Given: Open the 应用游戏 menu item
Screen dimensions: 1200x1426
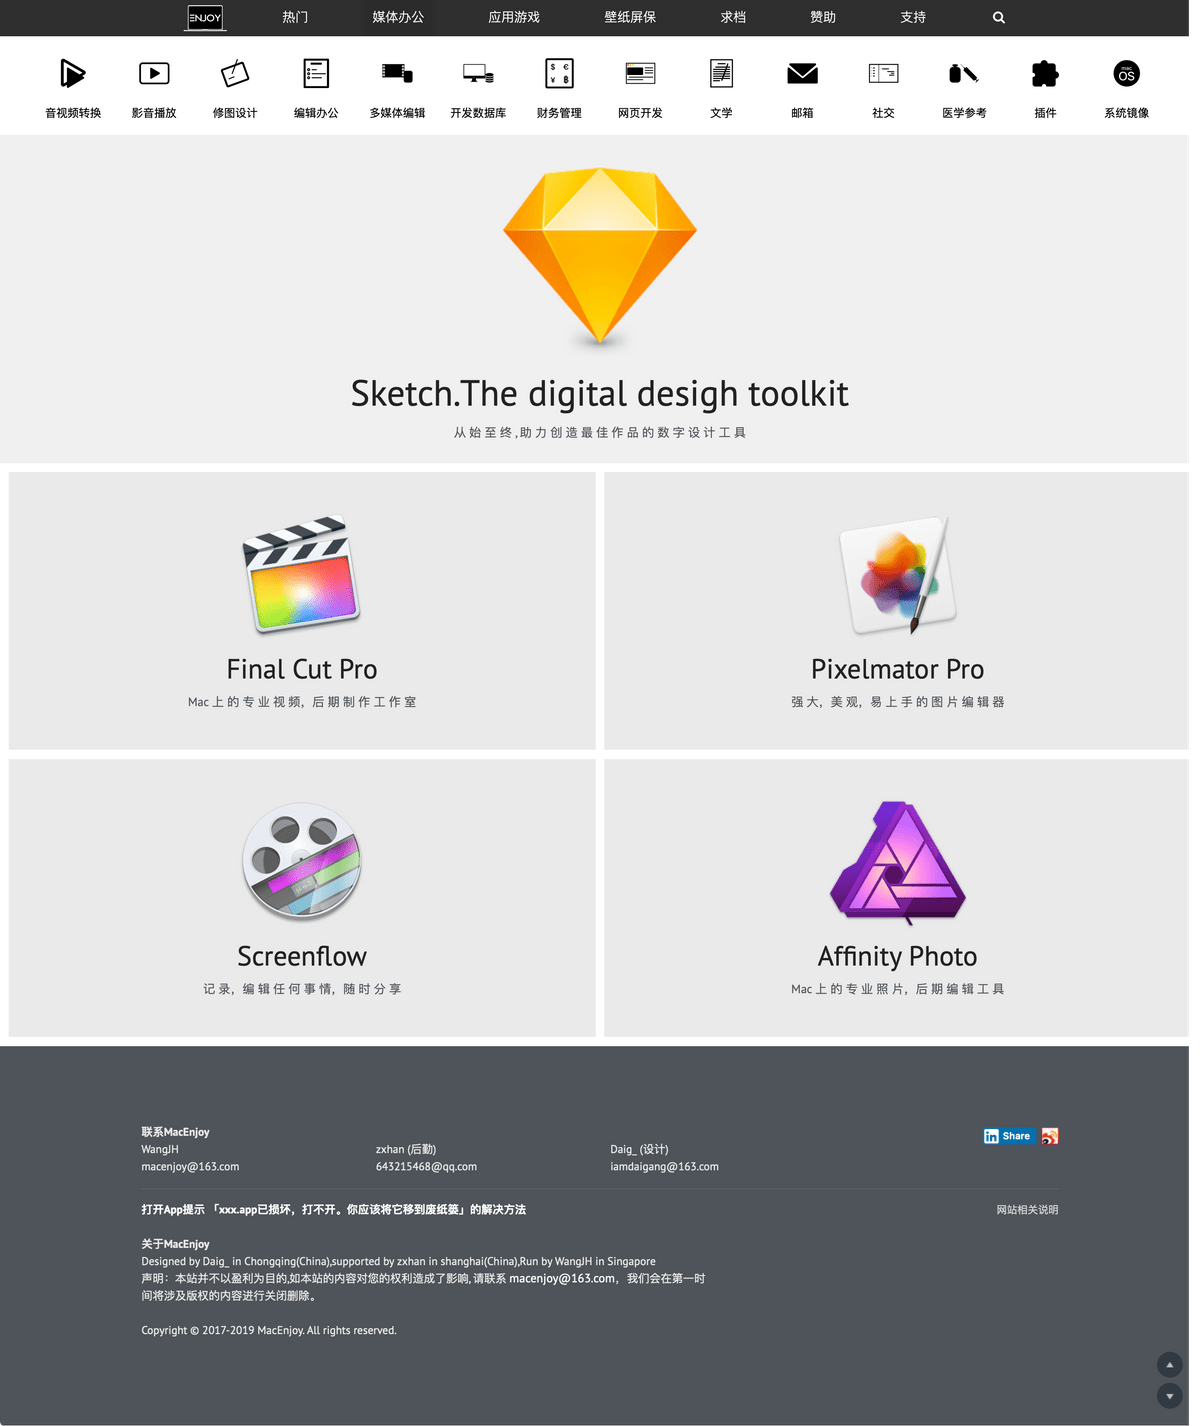Looking at the screenshot, I should (514, 17).
